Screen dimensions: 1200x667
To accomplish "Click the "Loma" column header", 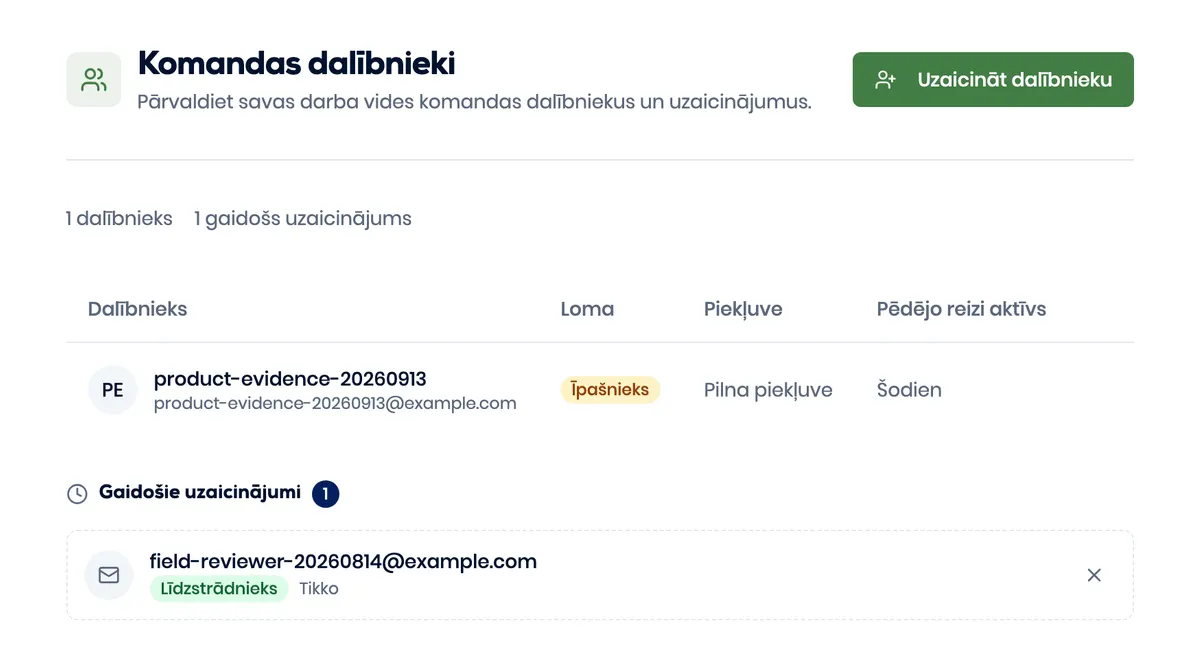I will pos(587,309).
